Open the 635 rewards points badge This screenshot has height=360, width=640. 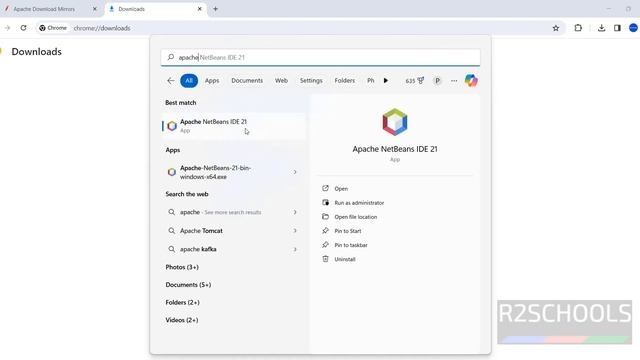click(x=415, y=80)
